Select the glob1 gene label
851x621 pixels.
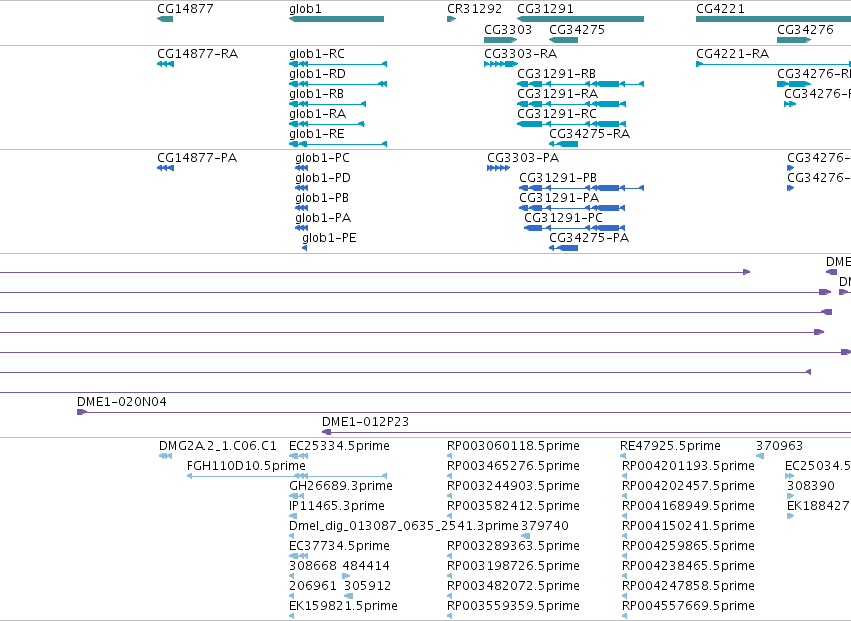pos(306,9)
